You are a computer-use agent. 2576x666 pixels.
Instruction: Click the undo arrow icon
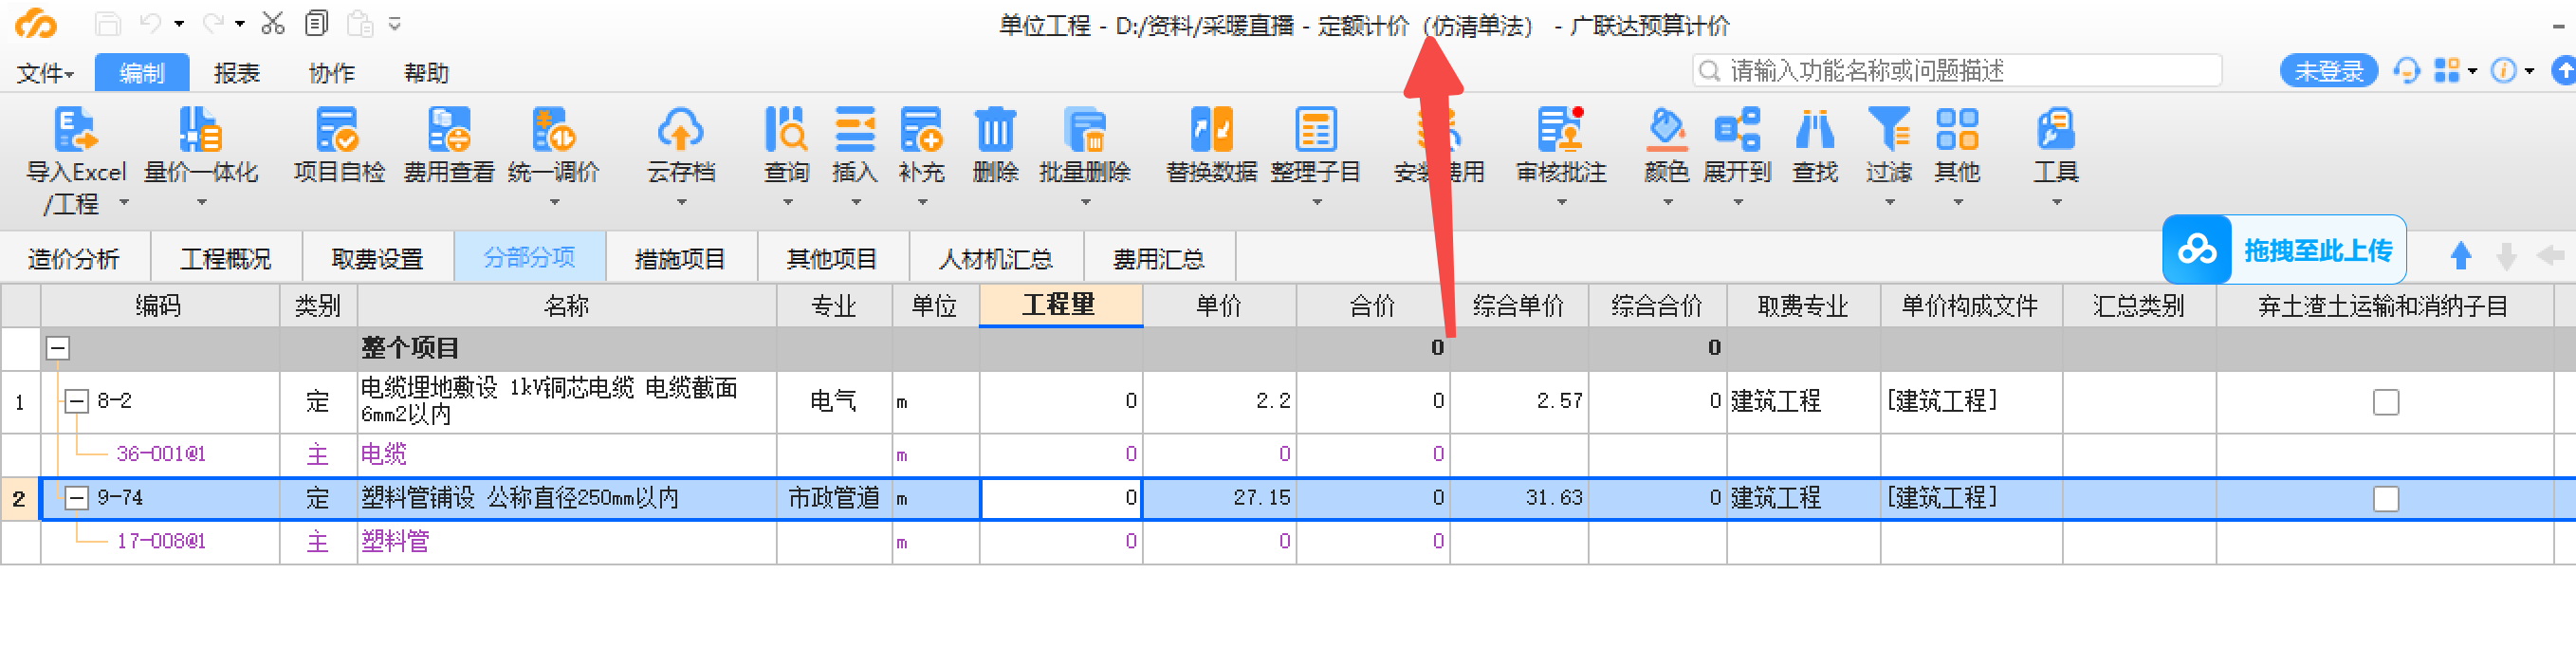[x=151, y=23]
